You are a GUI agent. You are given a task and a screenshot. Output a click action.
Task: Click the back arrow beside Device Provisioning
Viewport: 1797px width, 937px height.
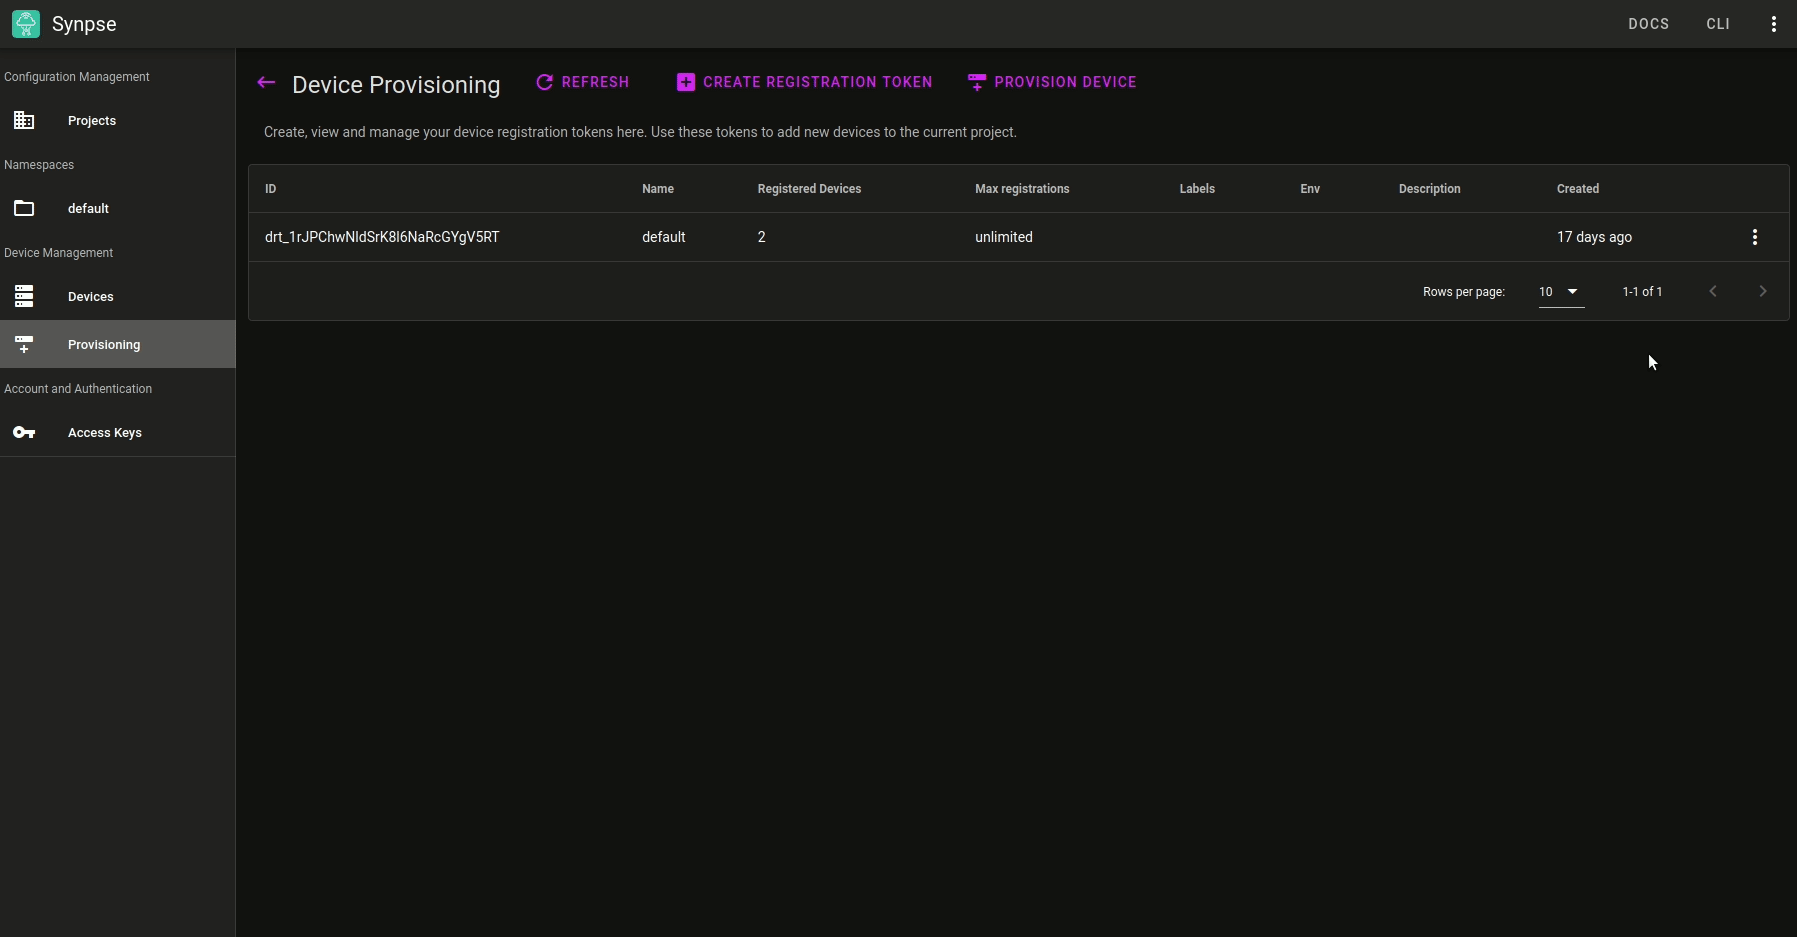pyautogui.click(x=266, y=83)
